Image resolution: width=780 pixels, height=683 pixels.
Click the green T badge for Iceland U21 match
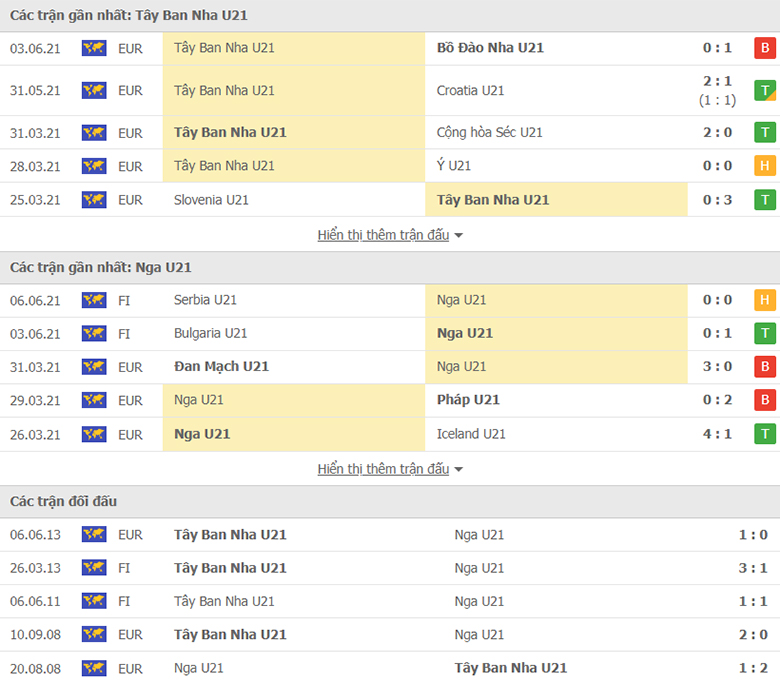click(x=765, y=434)
